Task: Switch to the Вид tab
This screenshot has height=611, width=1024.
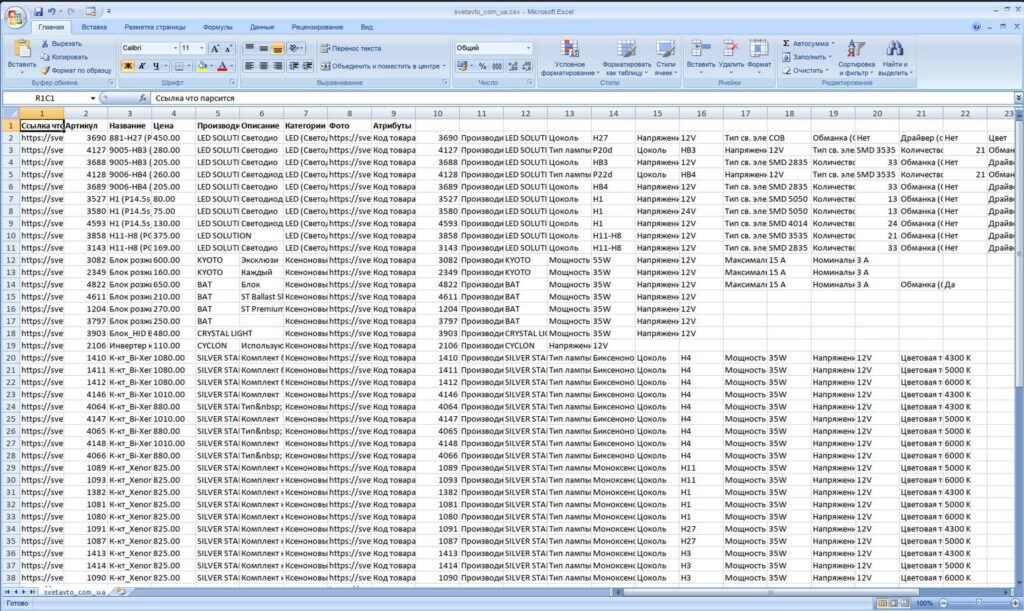Action: [367, 27]
